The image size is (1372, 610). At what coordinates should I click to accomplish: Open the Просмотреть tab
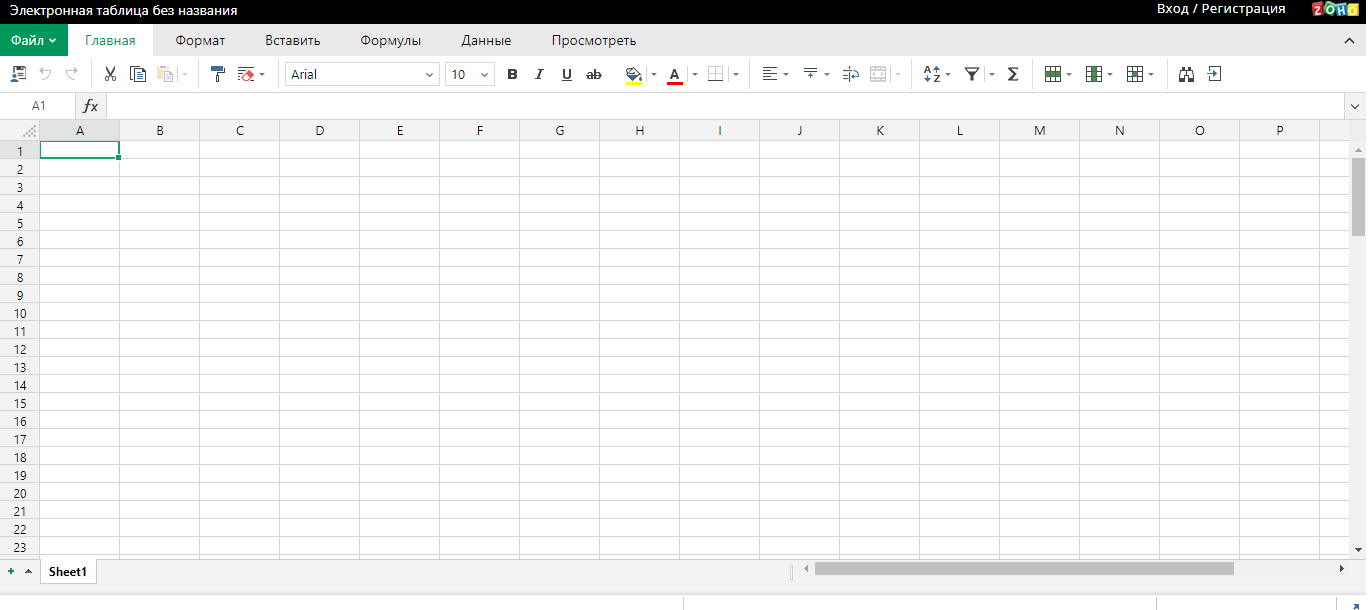(594, 41)
